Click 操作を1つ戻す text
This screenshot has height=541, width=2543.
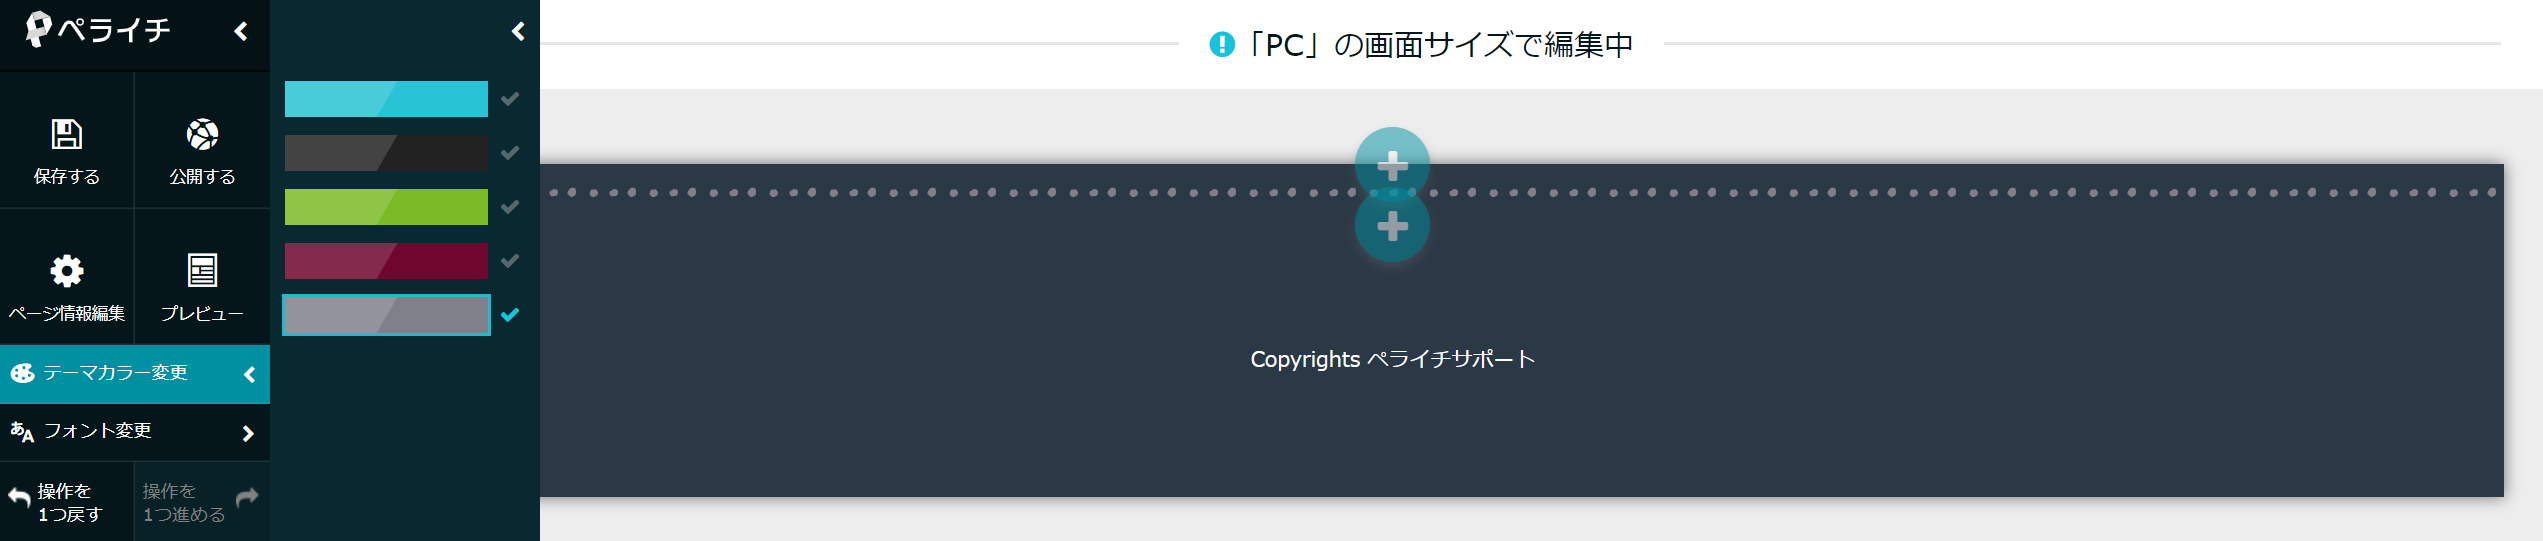pos(70,503)
